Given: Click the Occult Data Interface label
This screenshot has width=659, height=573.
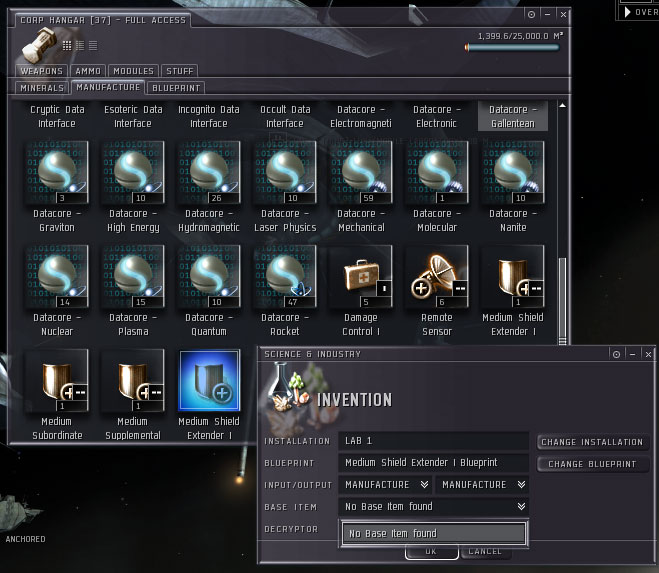Looking at the screenshot, I should click(x=285, y=116).
